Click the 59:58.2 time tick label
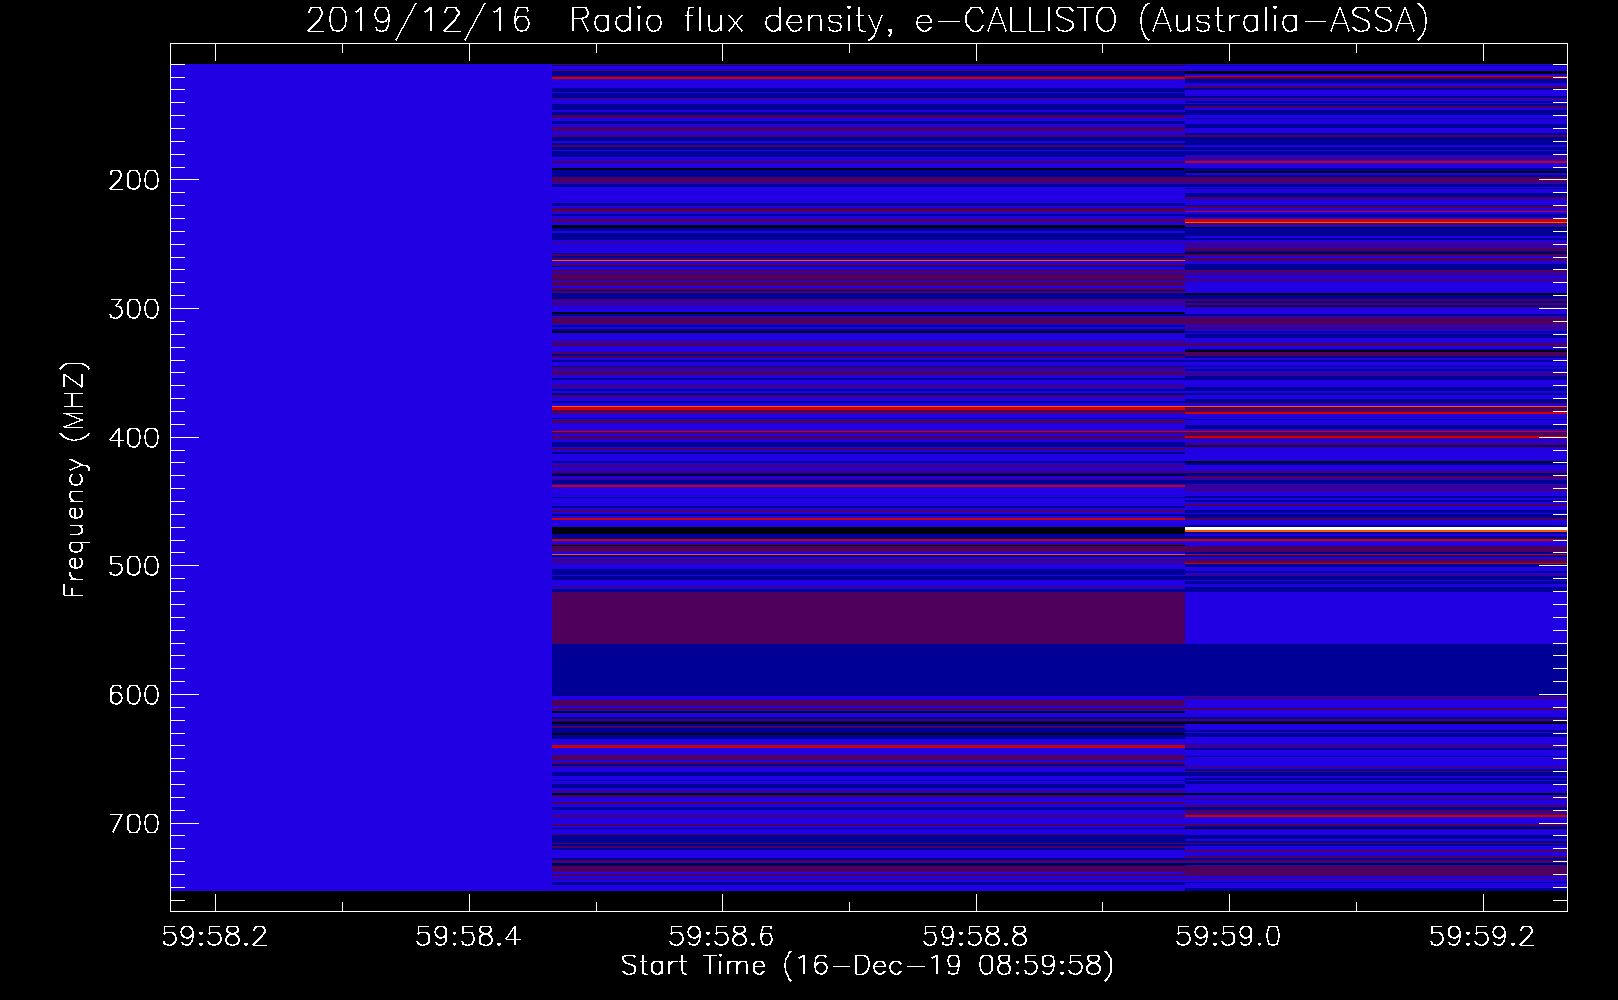The width and height of the screenshot is (1618, 1000). coord(216,936)
